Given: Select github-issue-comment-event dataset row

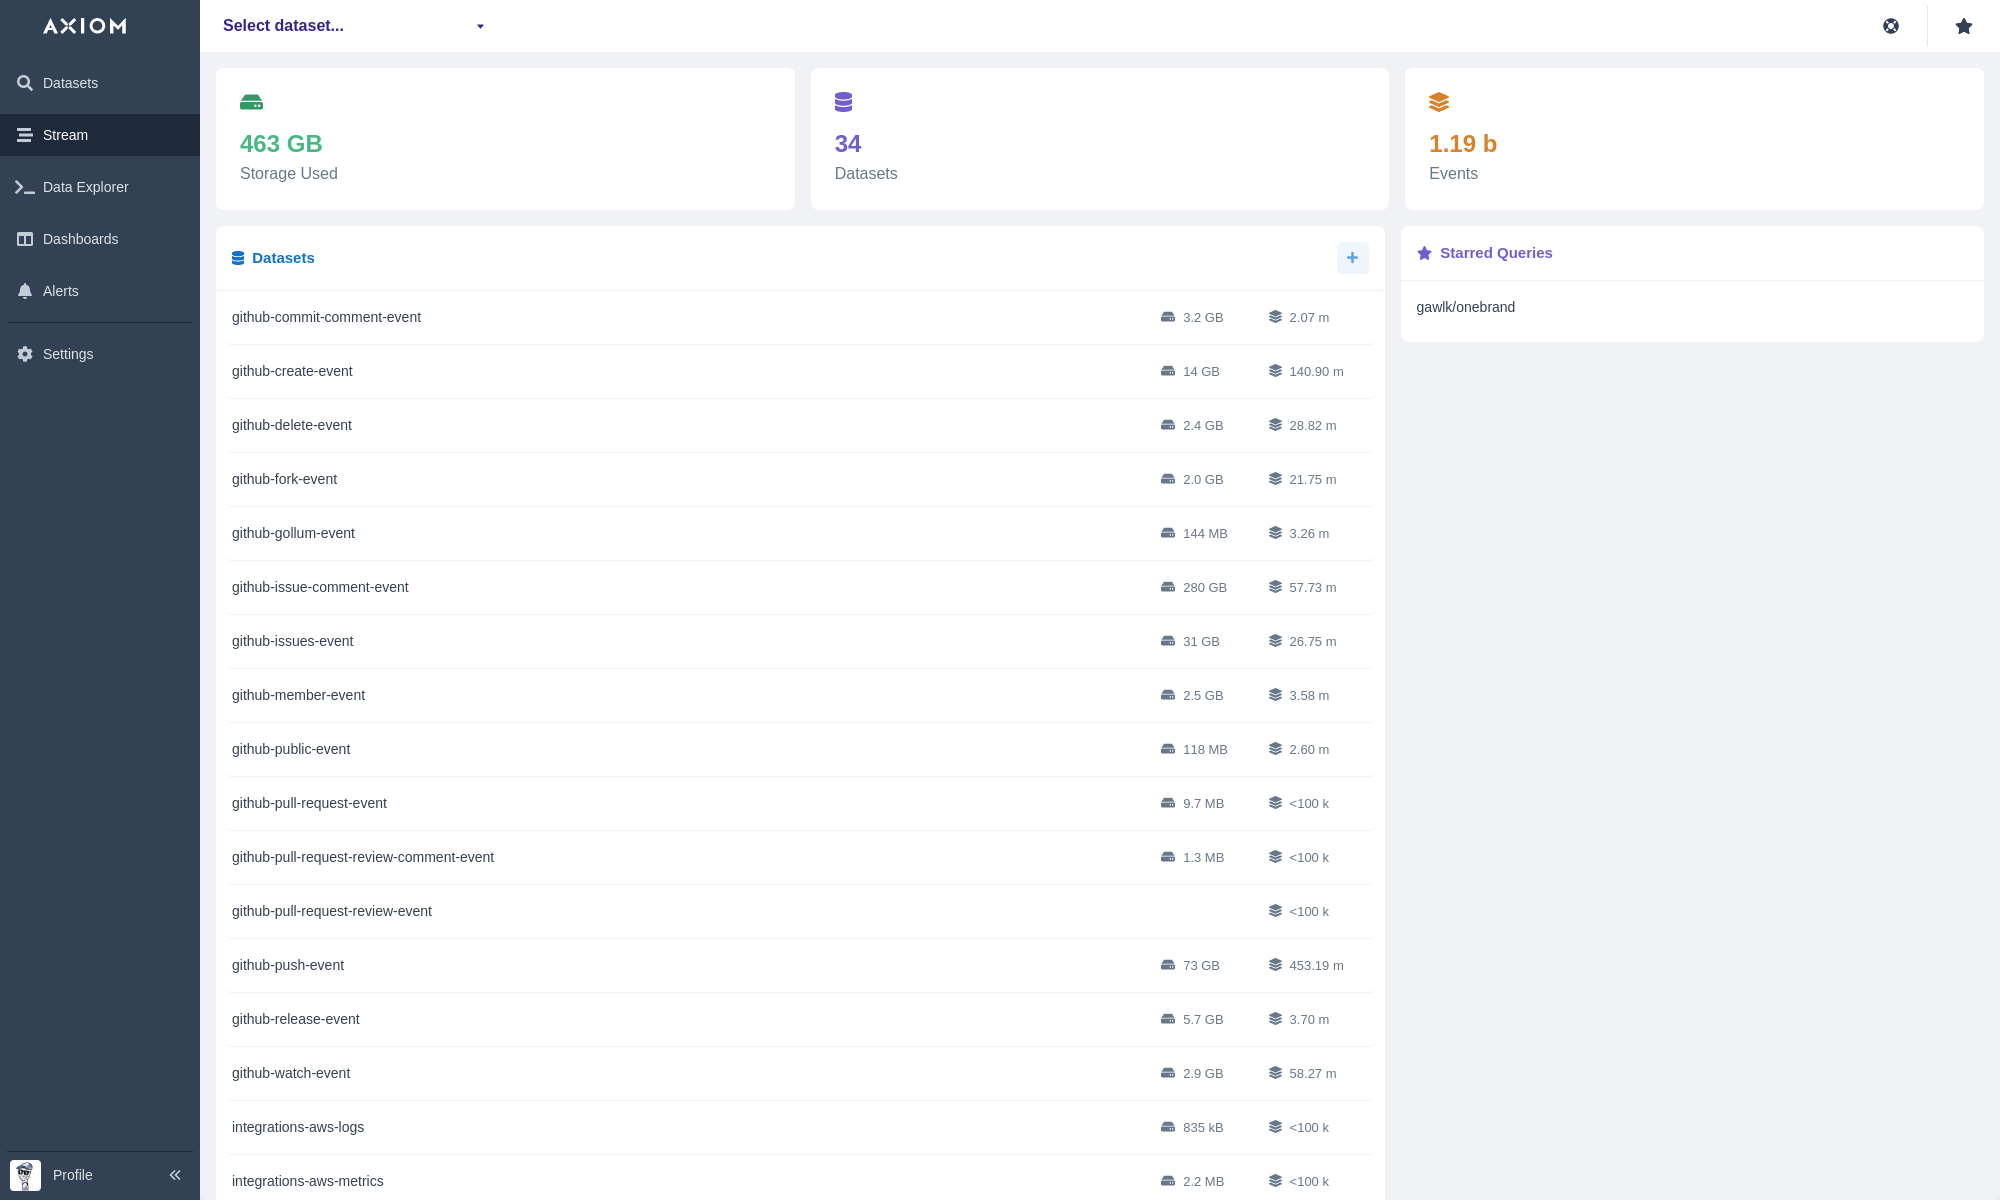Looking at the screenshot, I should pos(320,587).
